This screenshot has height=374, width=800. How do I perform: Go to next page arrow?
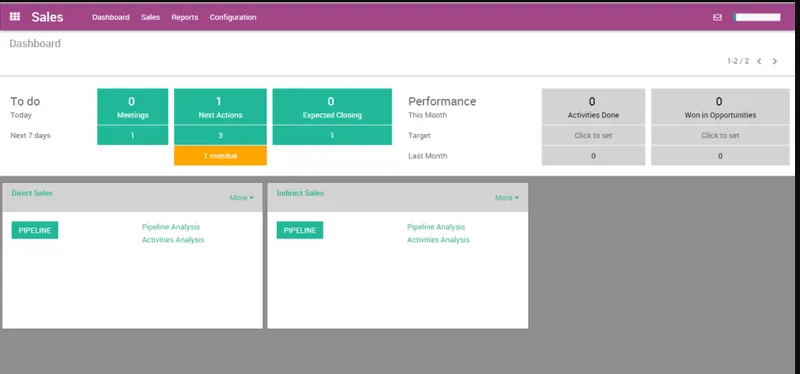tap(774, 61)
